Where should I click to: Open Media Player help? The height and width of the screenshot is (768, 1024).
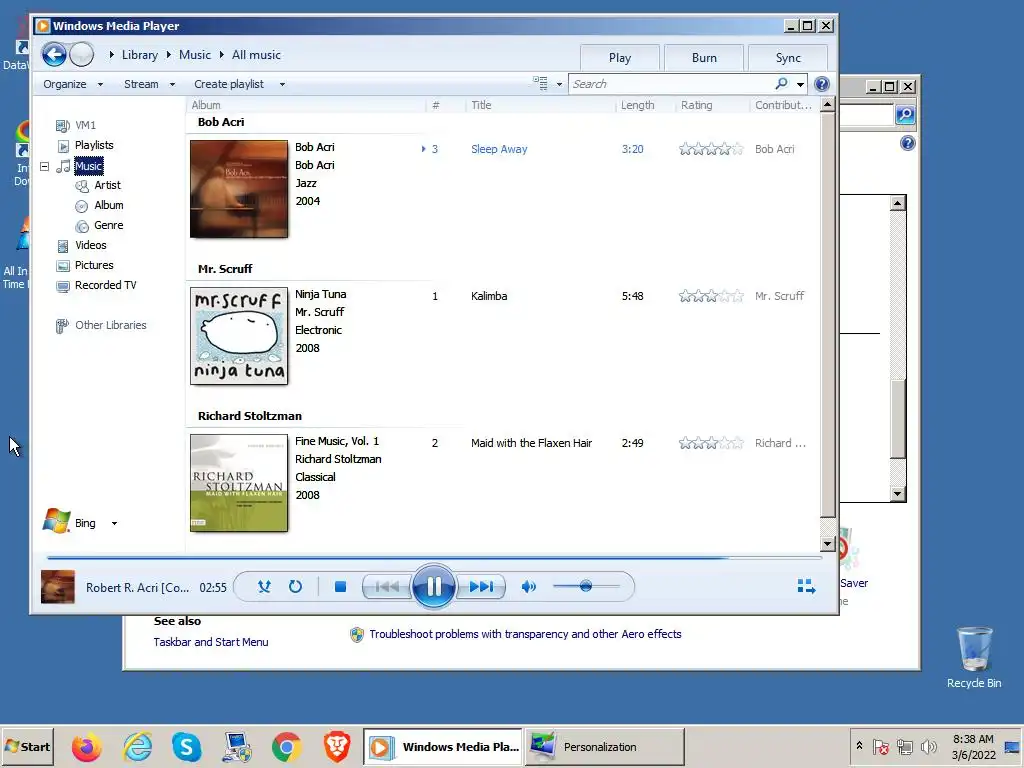pos(822,84)
